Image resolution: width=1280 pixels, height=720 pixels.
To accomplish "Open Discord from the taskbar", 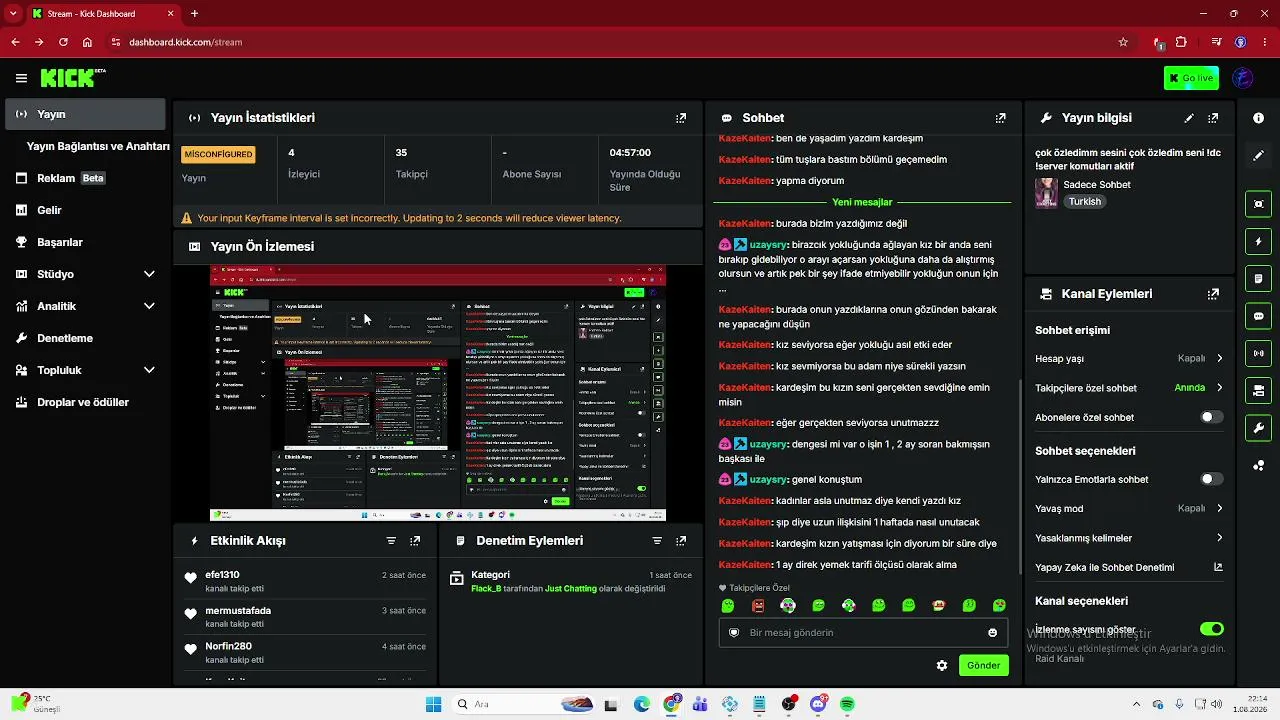I will 818,704.
